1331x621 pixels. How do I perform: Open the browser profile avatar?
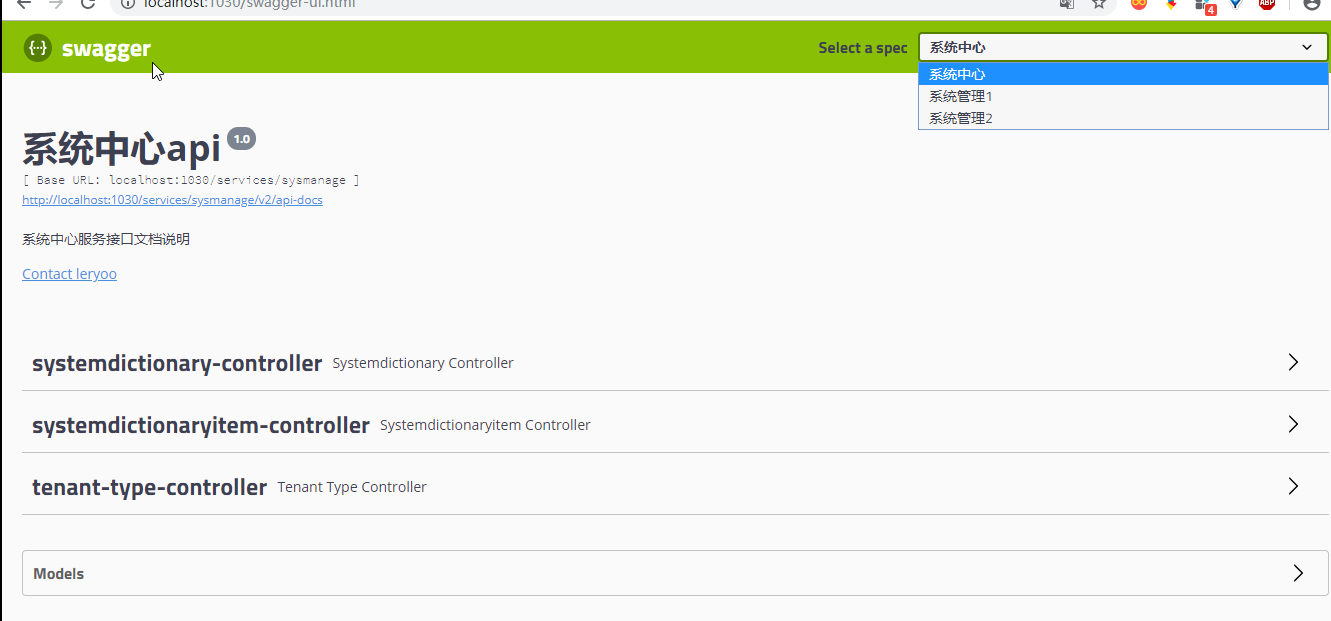(1312, 4)
